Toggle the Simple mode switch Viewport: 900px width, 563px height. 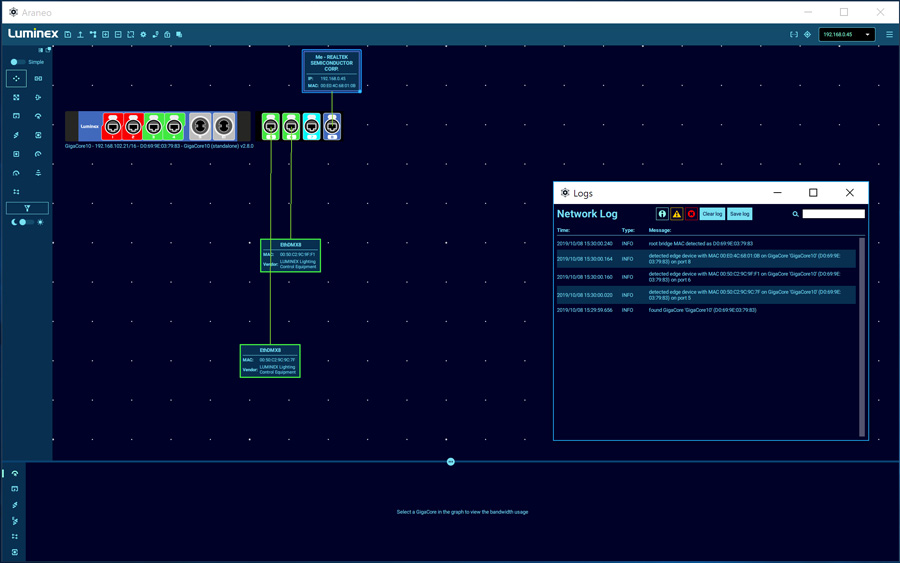pos(17,62)
